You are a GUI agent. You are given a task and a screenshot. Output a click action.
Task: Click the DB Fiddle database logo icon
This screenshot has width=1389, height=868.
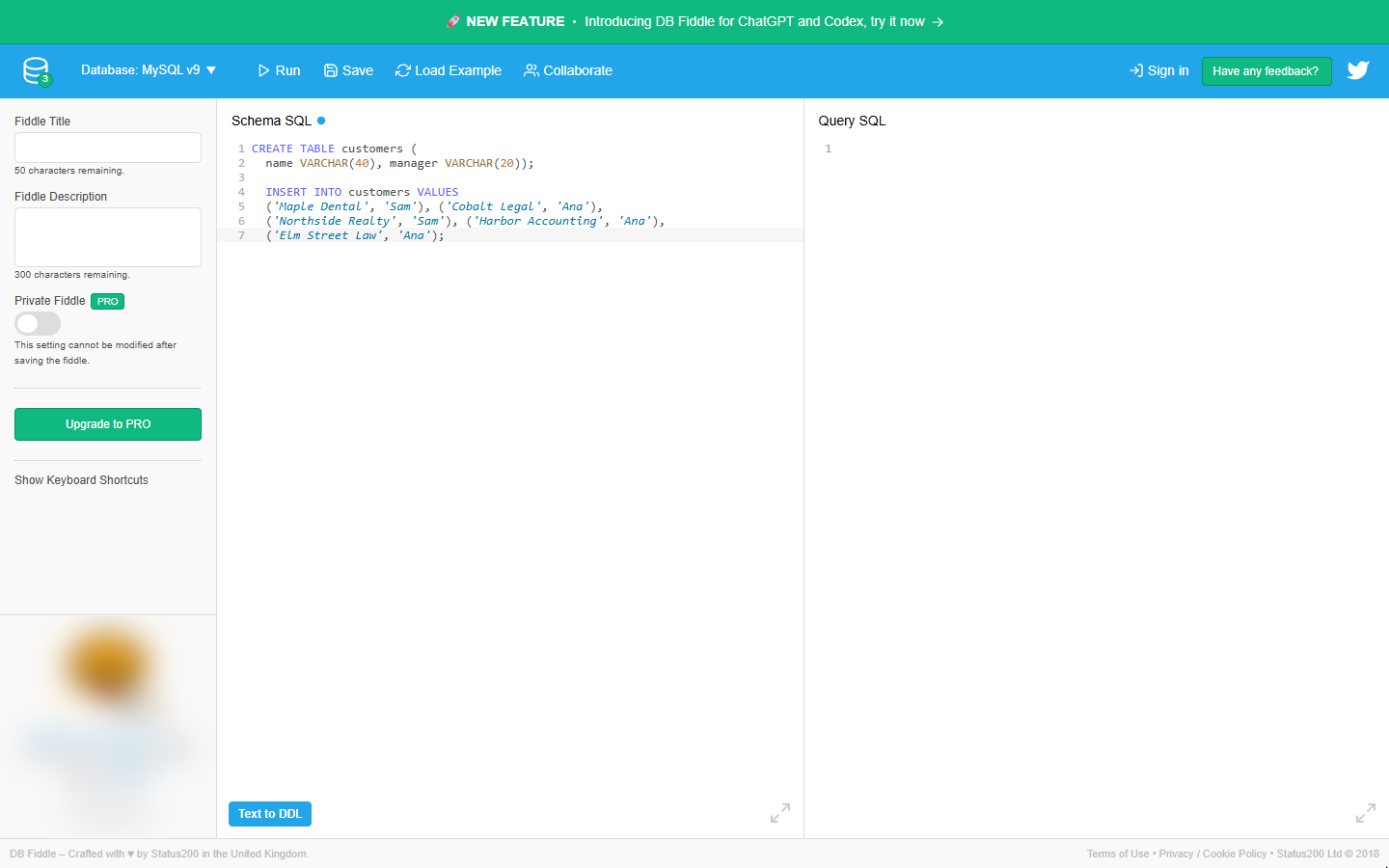click(x=37, y=71)
